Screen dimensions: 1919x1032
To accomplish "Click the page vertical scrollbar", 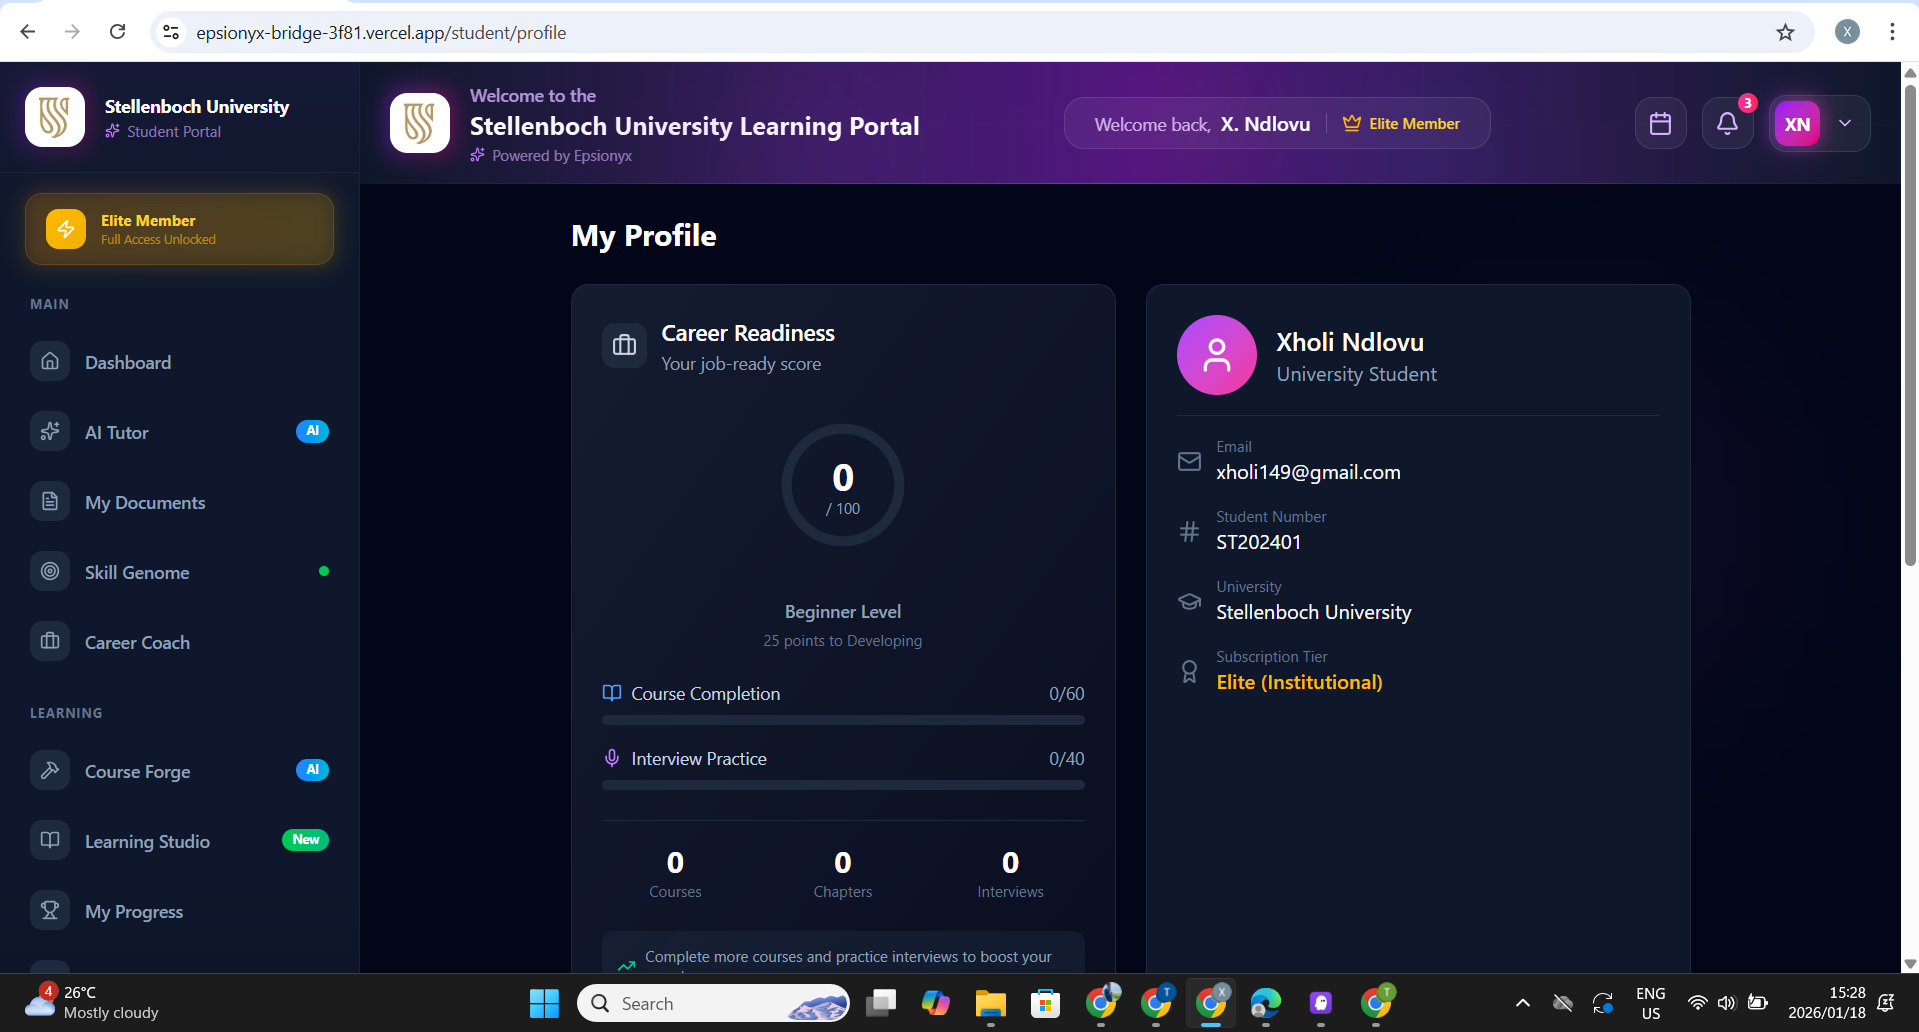I will point(1910,325).
